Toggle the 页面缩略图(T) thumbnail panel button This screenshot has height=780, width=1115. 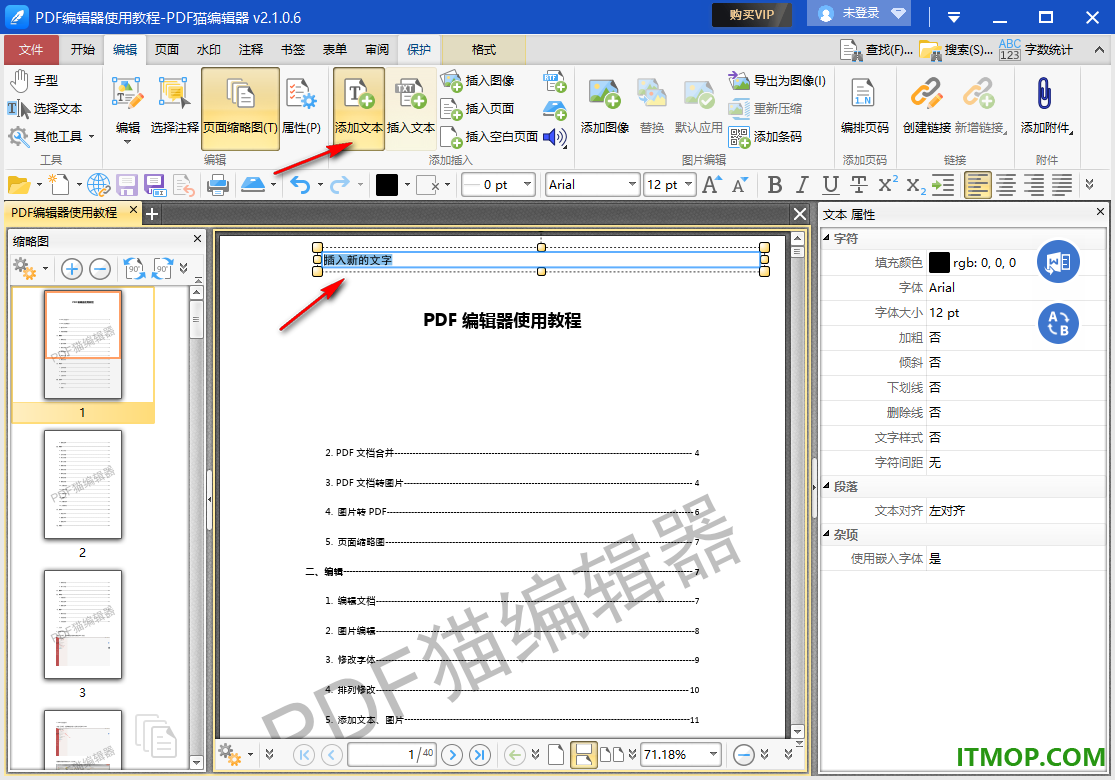point(240,108)
